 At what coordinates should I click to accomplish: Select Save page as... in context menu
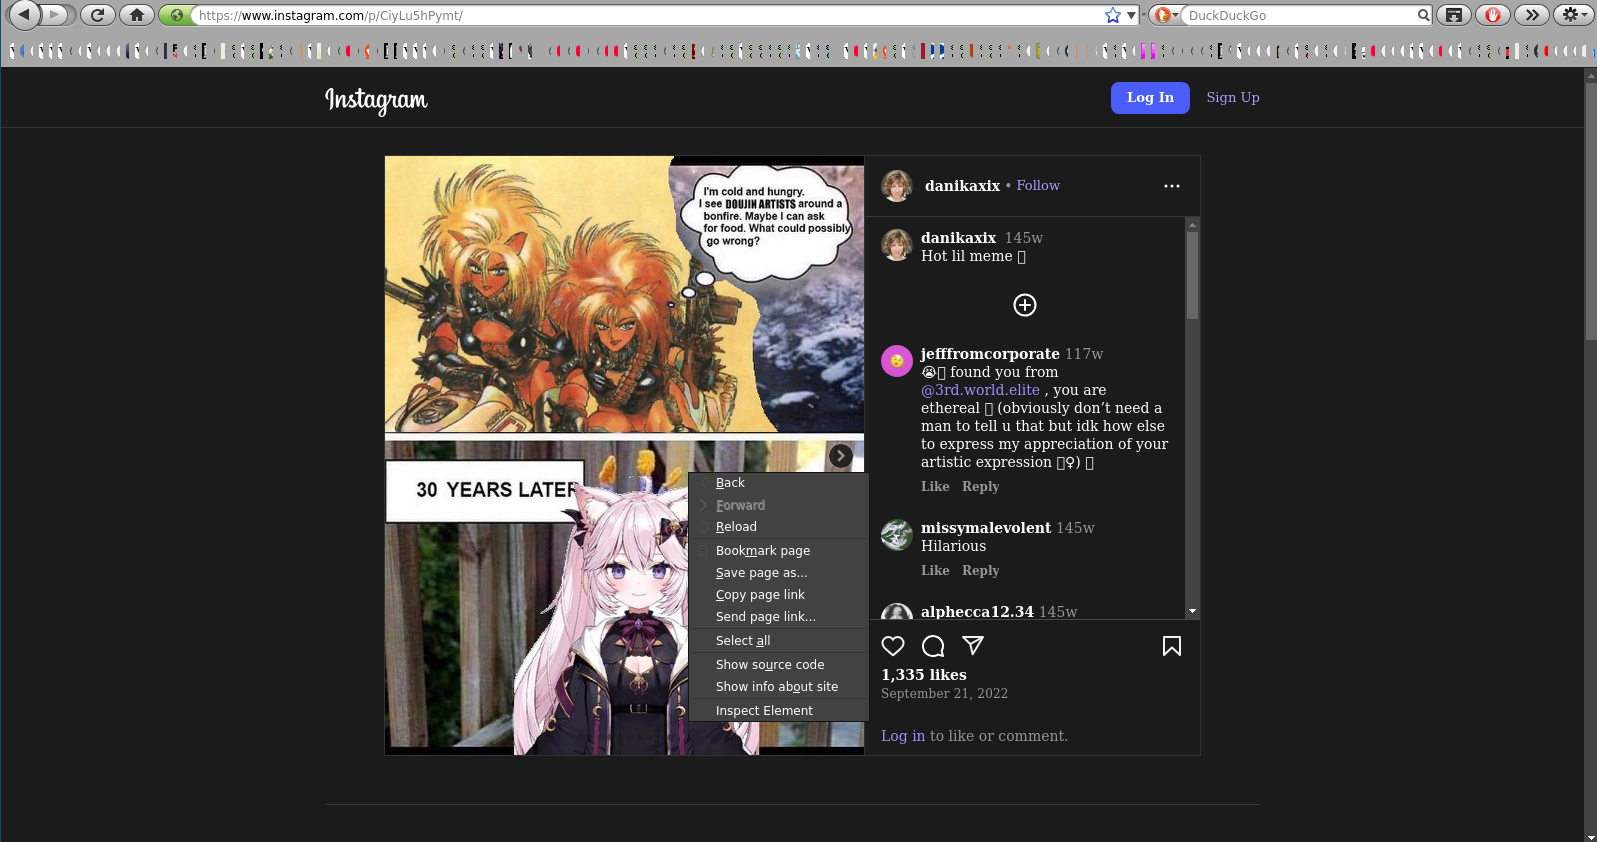pyautogui.click(x=778, y=573)
